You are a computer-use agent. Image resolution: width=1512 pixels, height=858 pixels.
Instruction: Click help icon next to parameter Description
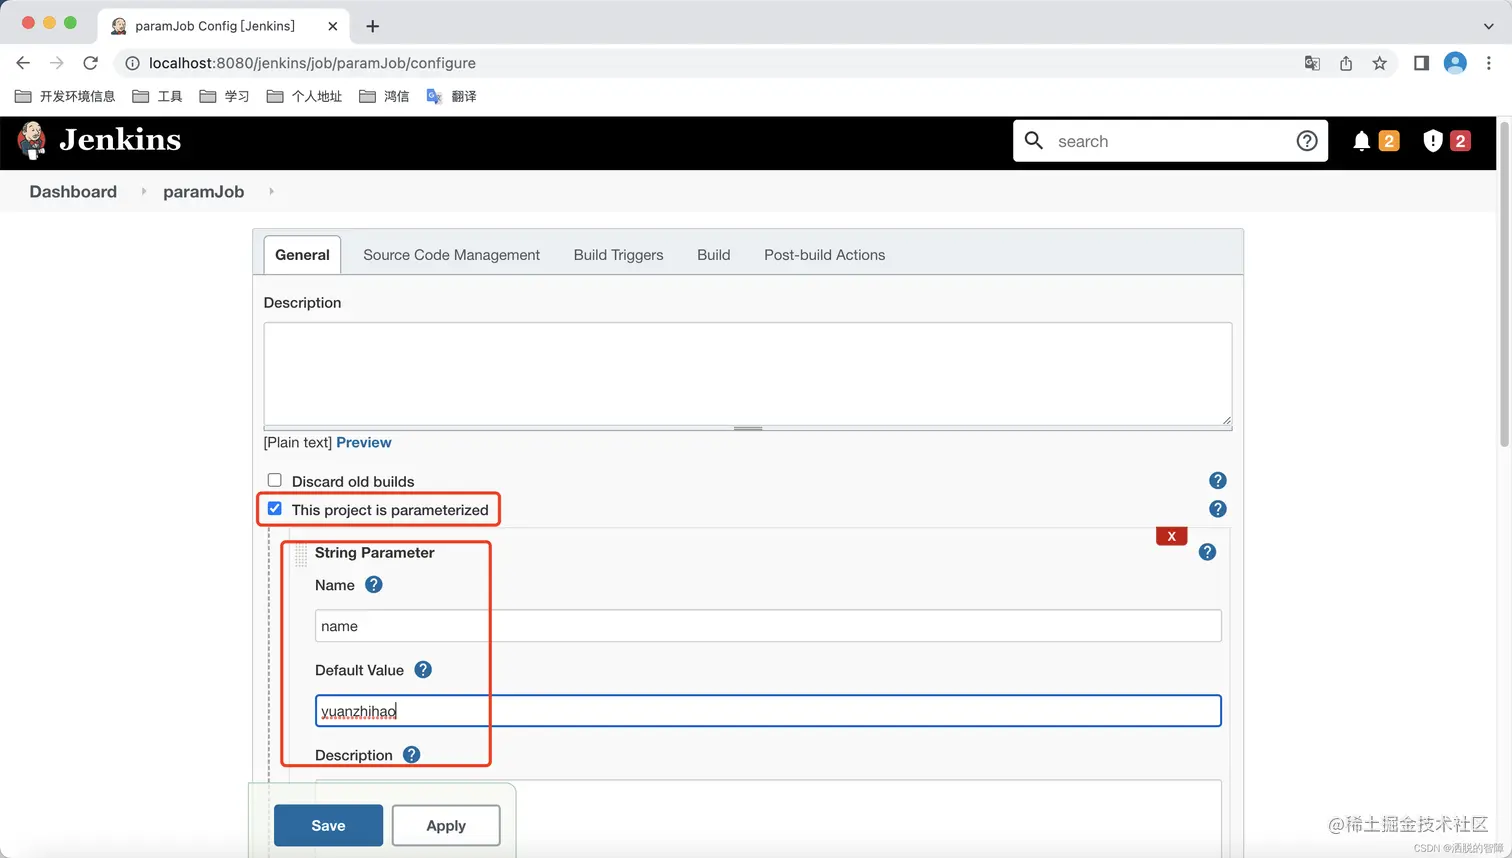tap(411, 755)
